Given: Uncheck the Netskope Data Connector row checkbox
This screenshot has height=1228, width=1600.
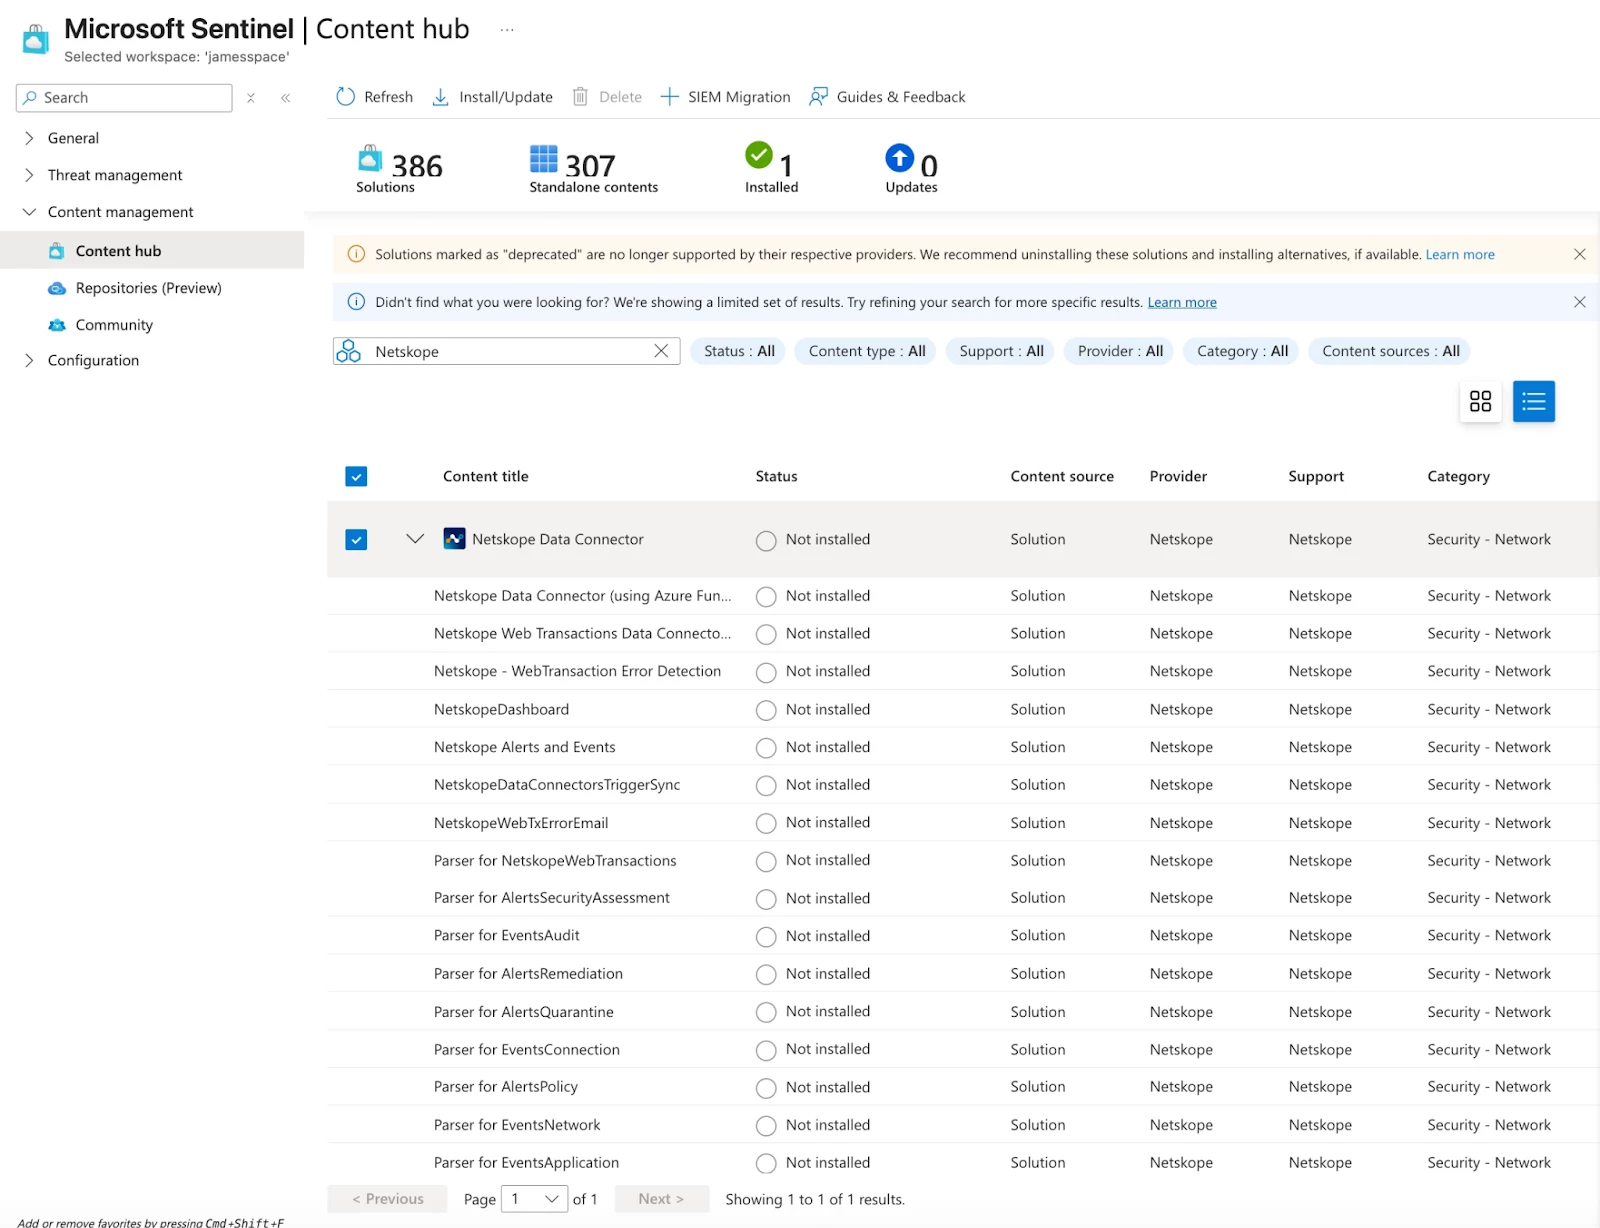Looking at the screenshot, I should pyautogui.click(x=356, y=540).
